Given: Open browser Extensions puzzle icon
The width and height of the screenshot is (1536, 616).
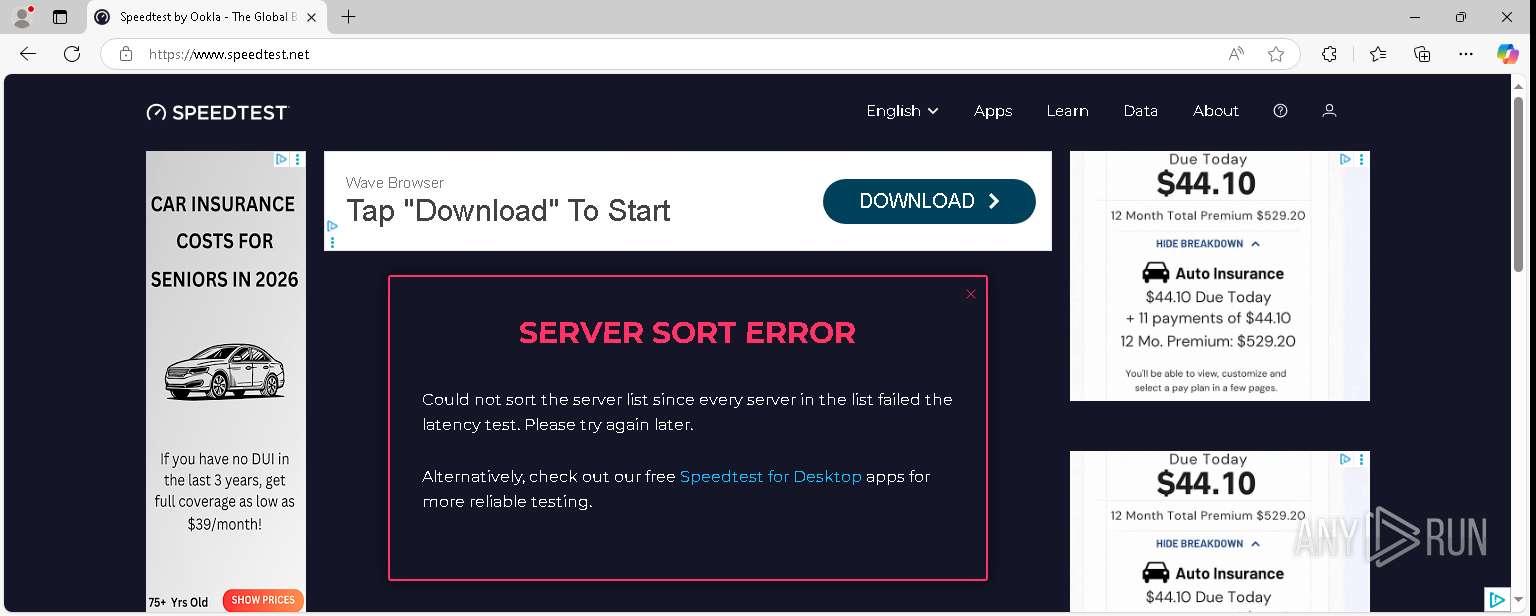Looking at the screenshot, I should [1329, 54].
